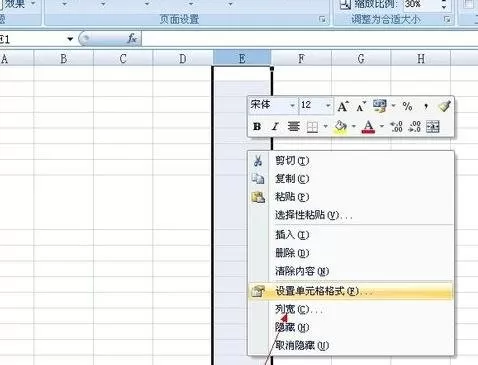
Task: Select column C header
Action: (123, 58)
